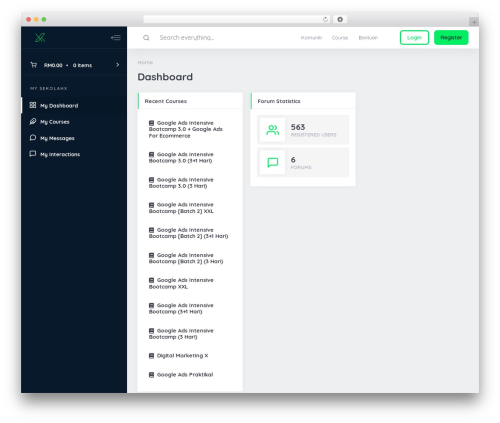
Task: Click the shopping cart icon
Action: pos(34,65)
